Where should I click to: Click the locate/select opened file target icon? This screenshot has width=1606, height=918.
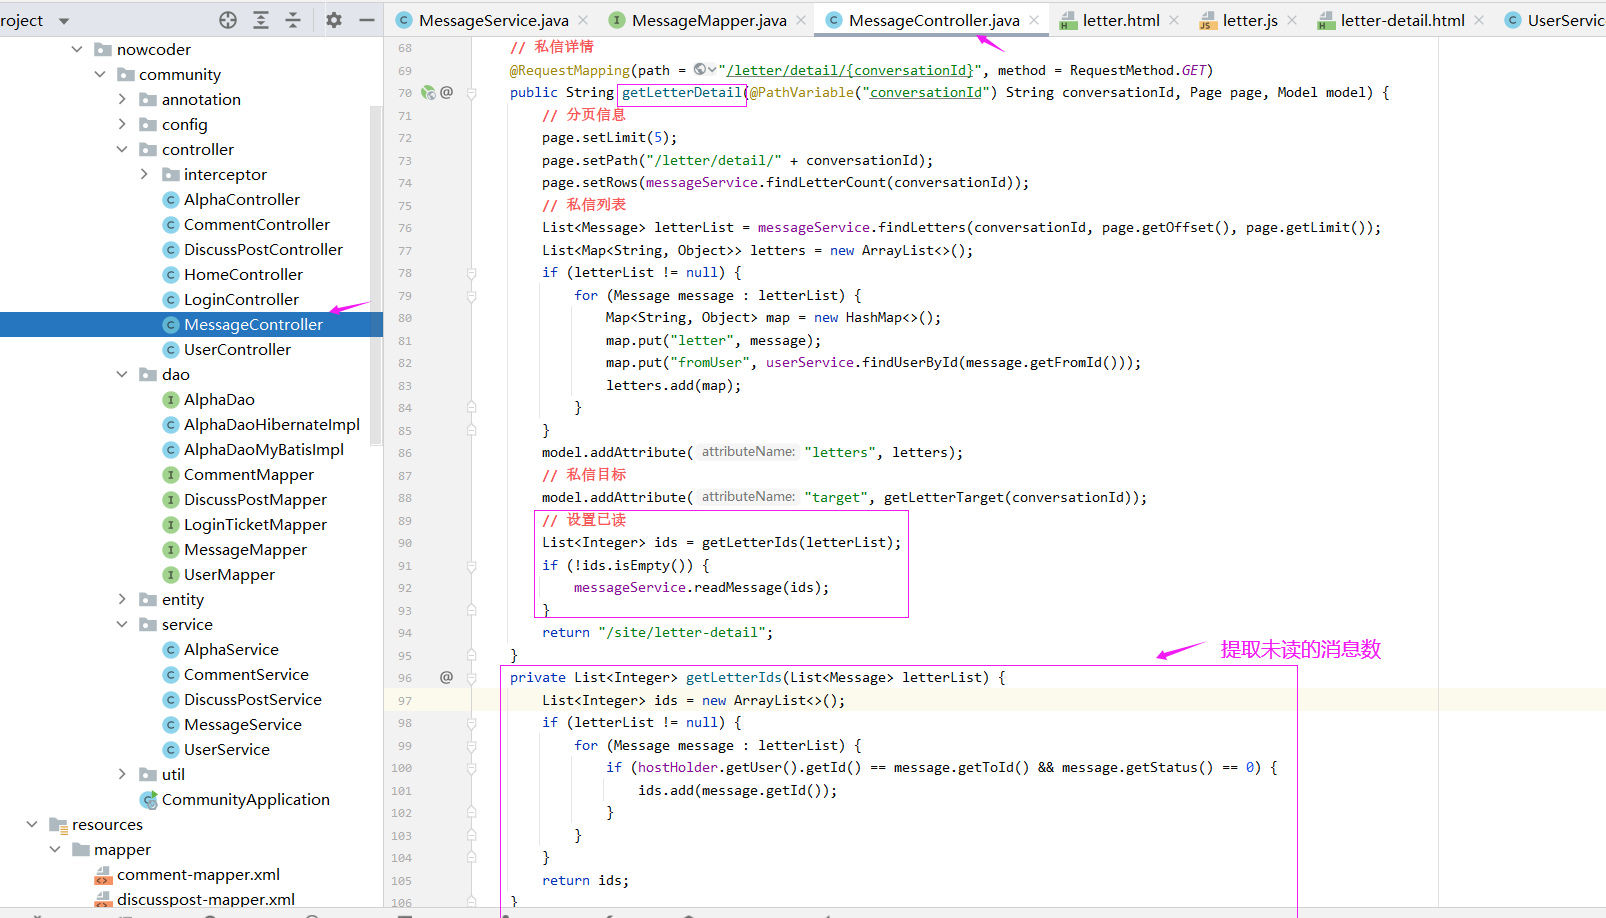point(228,20)
